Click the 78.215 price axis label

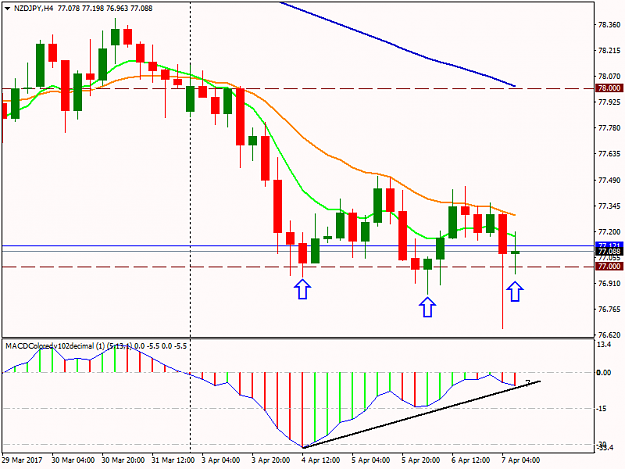point(609,51)
